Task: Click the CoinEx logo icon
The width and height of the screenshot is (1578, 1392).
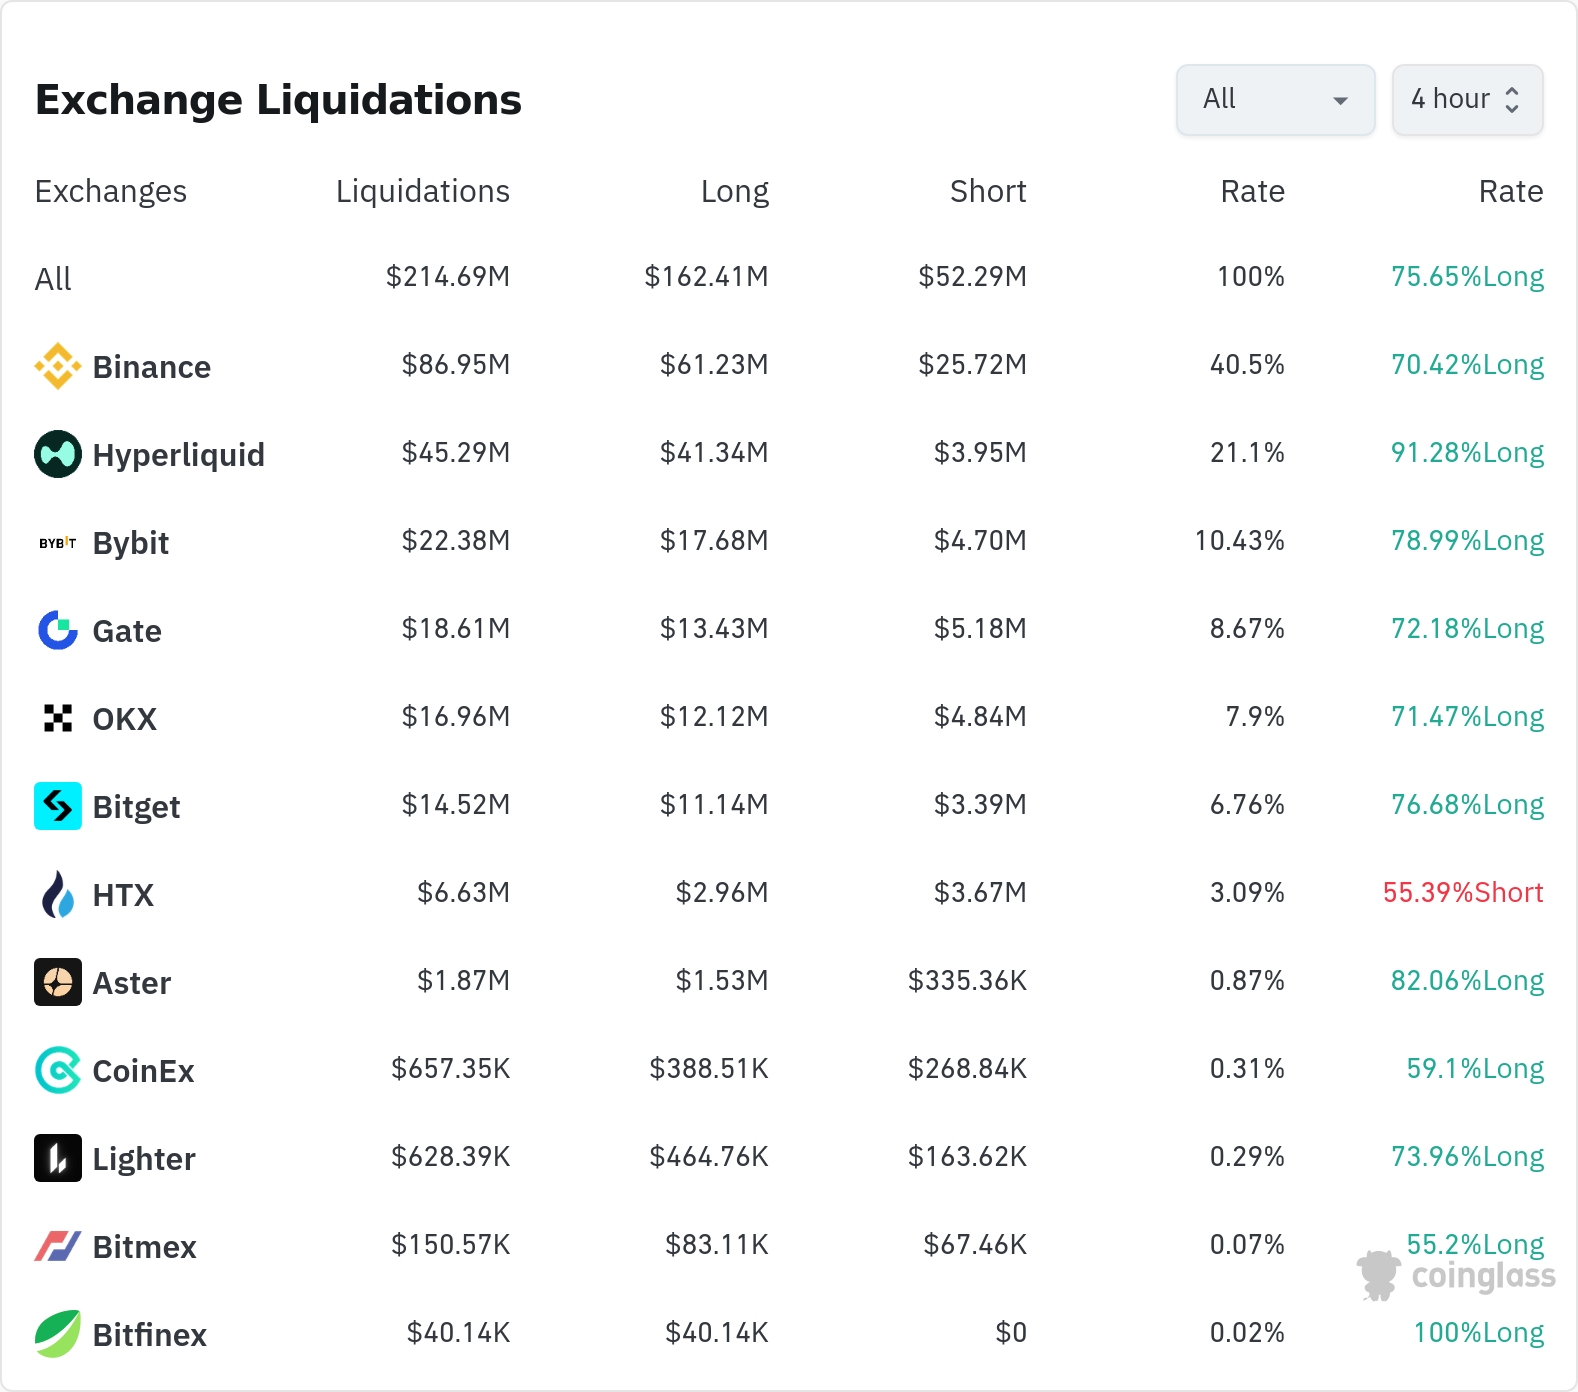Action: click(x=58, y=1070)
